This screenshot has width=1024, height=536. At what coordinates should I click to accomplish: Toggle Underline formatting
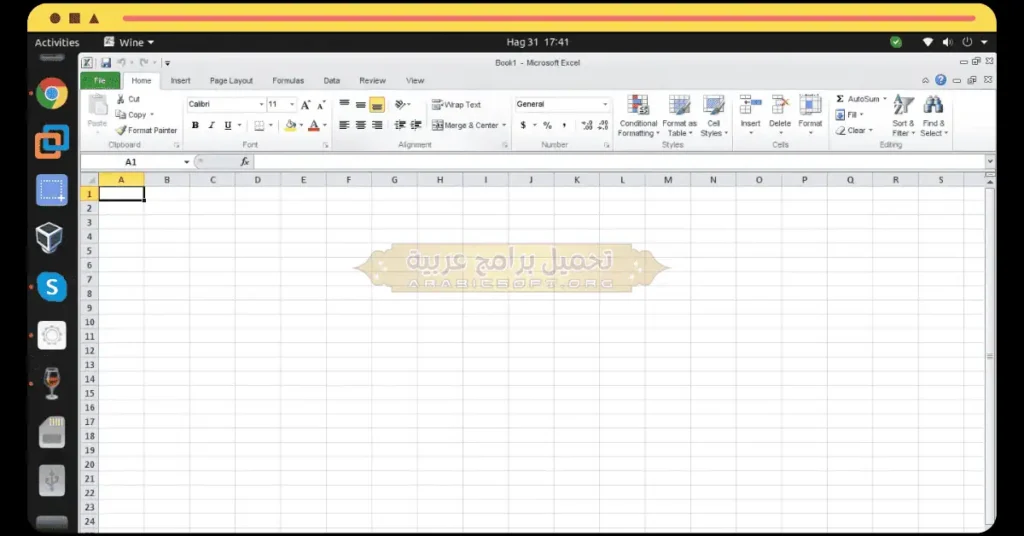(x=227, y=125)
